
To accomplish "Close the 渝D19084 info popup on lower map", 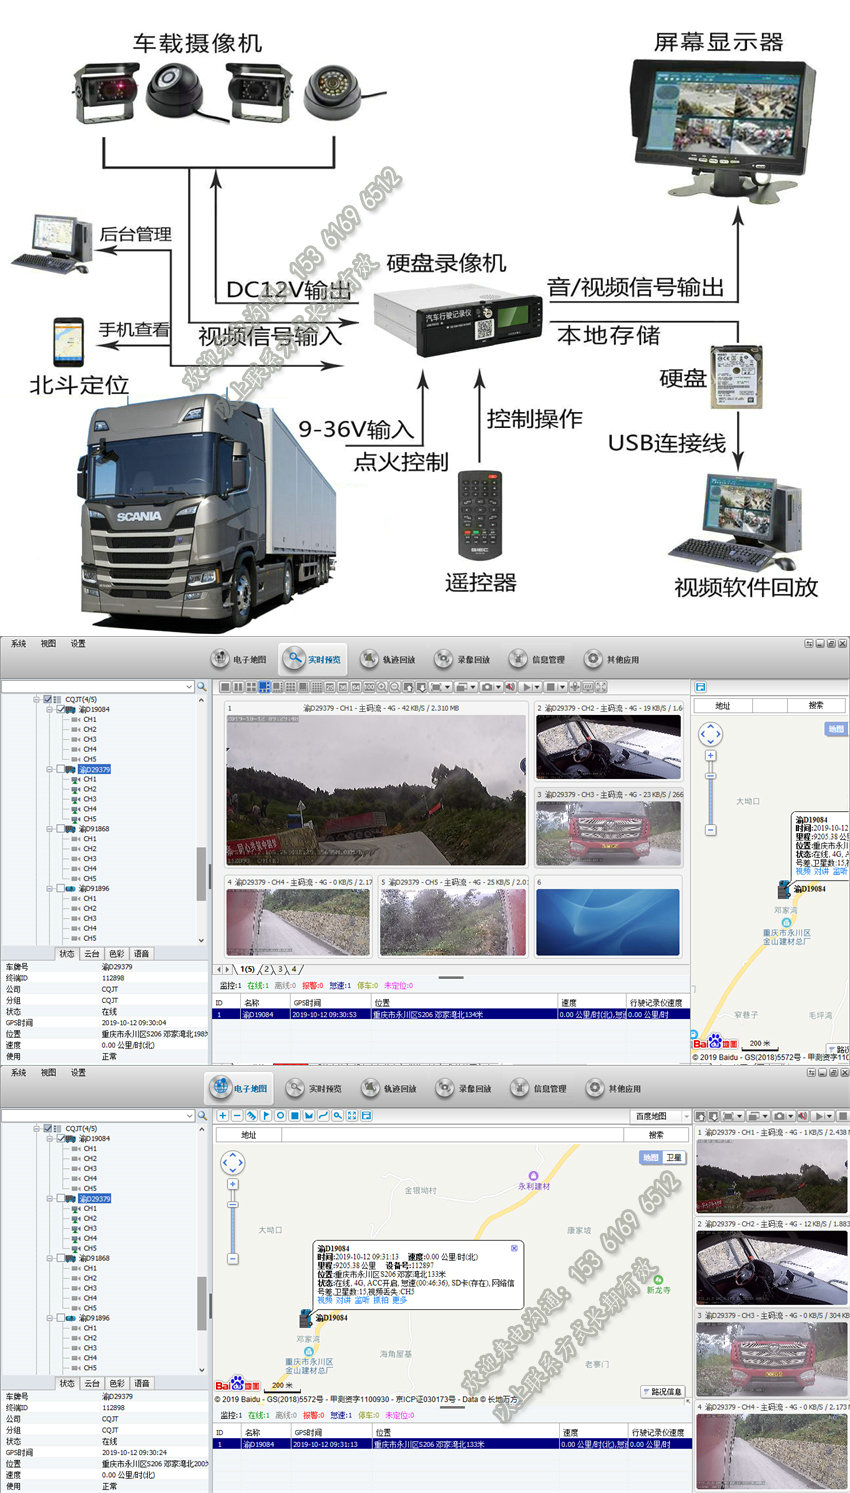I will coord(515,1248).
